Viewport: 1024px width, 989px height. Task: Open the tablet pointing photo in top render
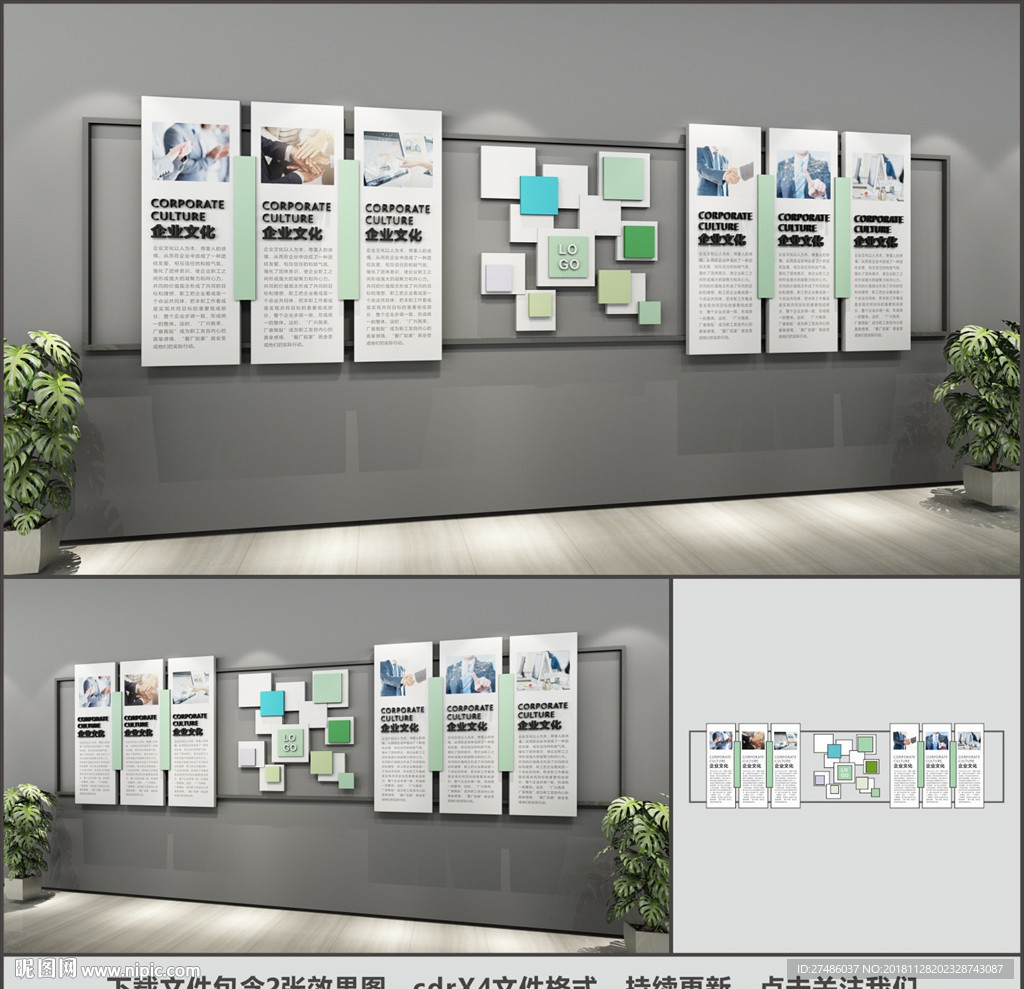(398, 159)
